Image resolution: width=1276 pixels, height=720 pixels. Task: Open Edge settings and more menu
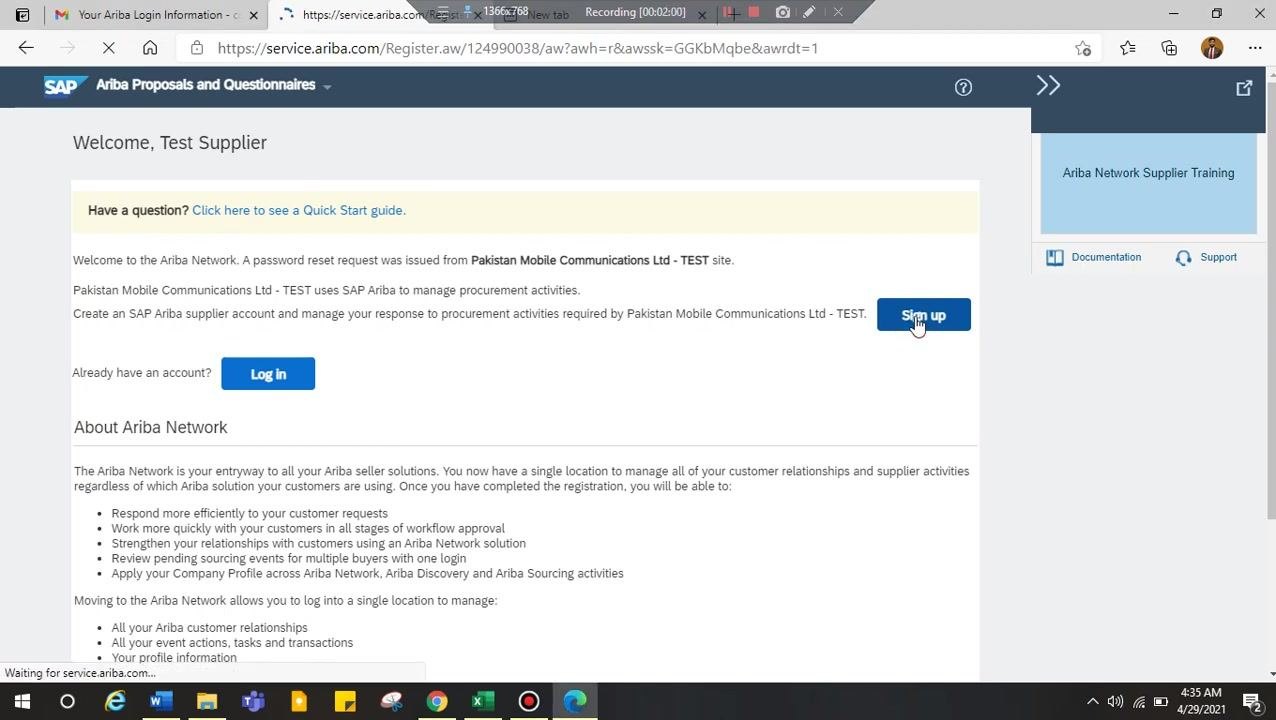pyautogui.click(x=1255, y=48)
